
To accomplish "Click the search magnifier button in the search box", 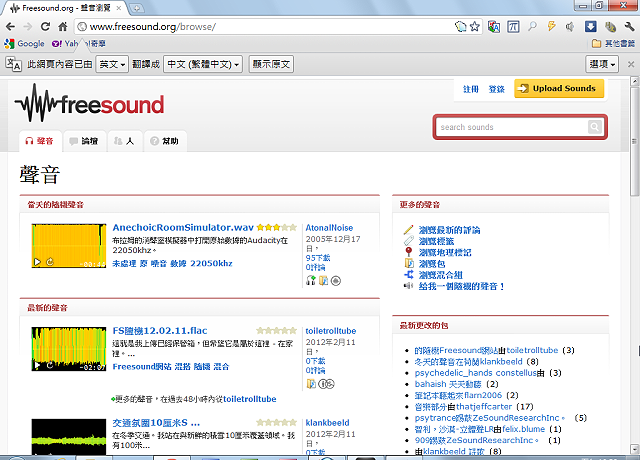I will [595, 127].
